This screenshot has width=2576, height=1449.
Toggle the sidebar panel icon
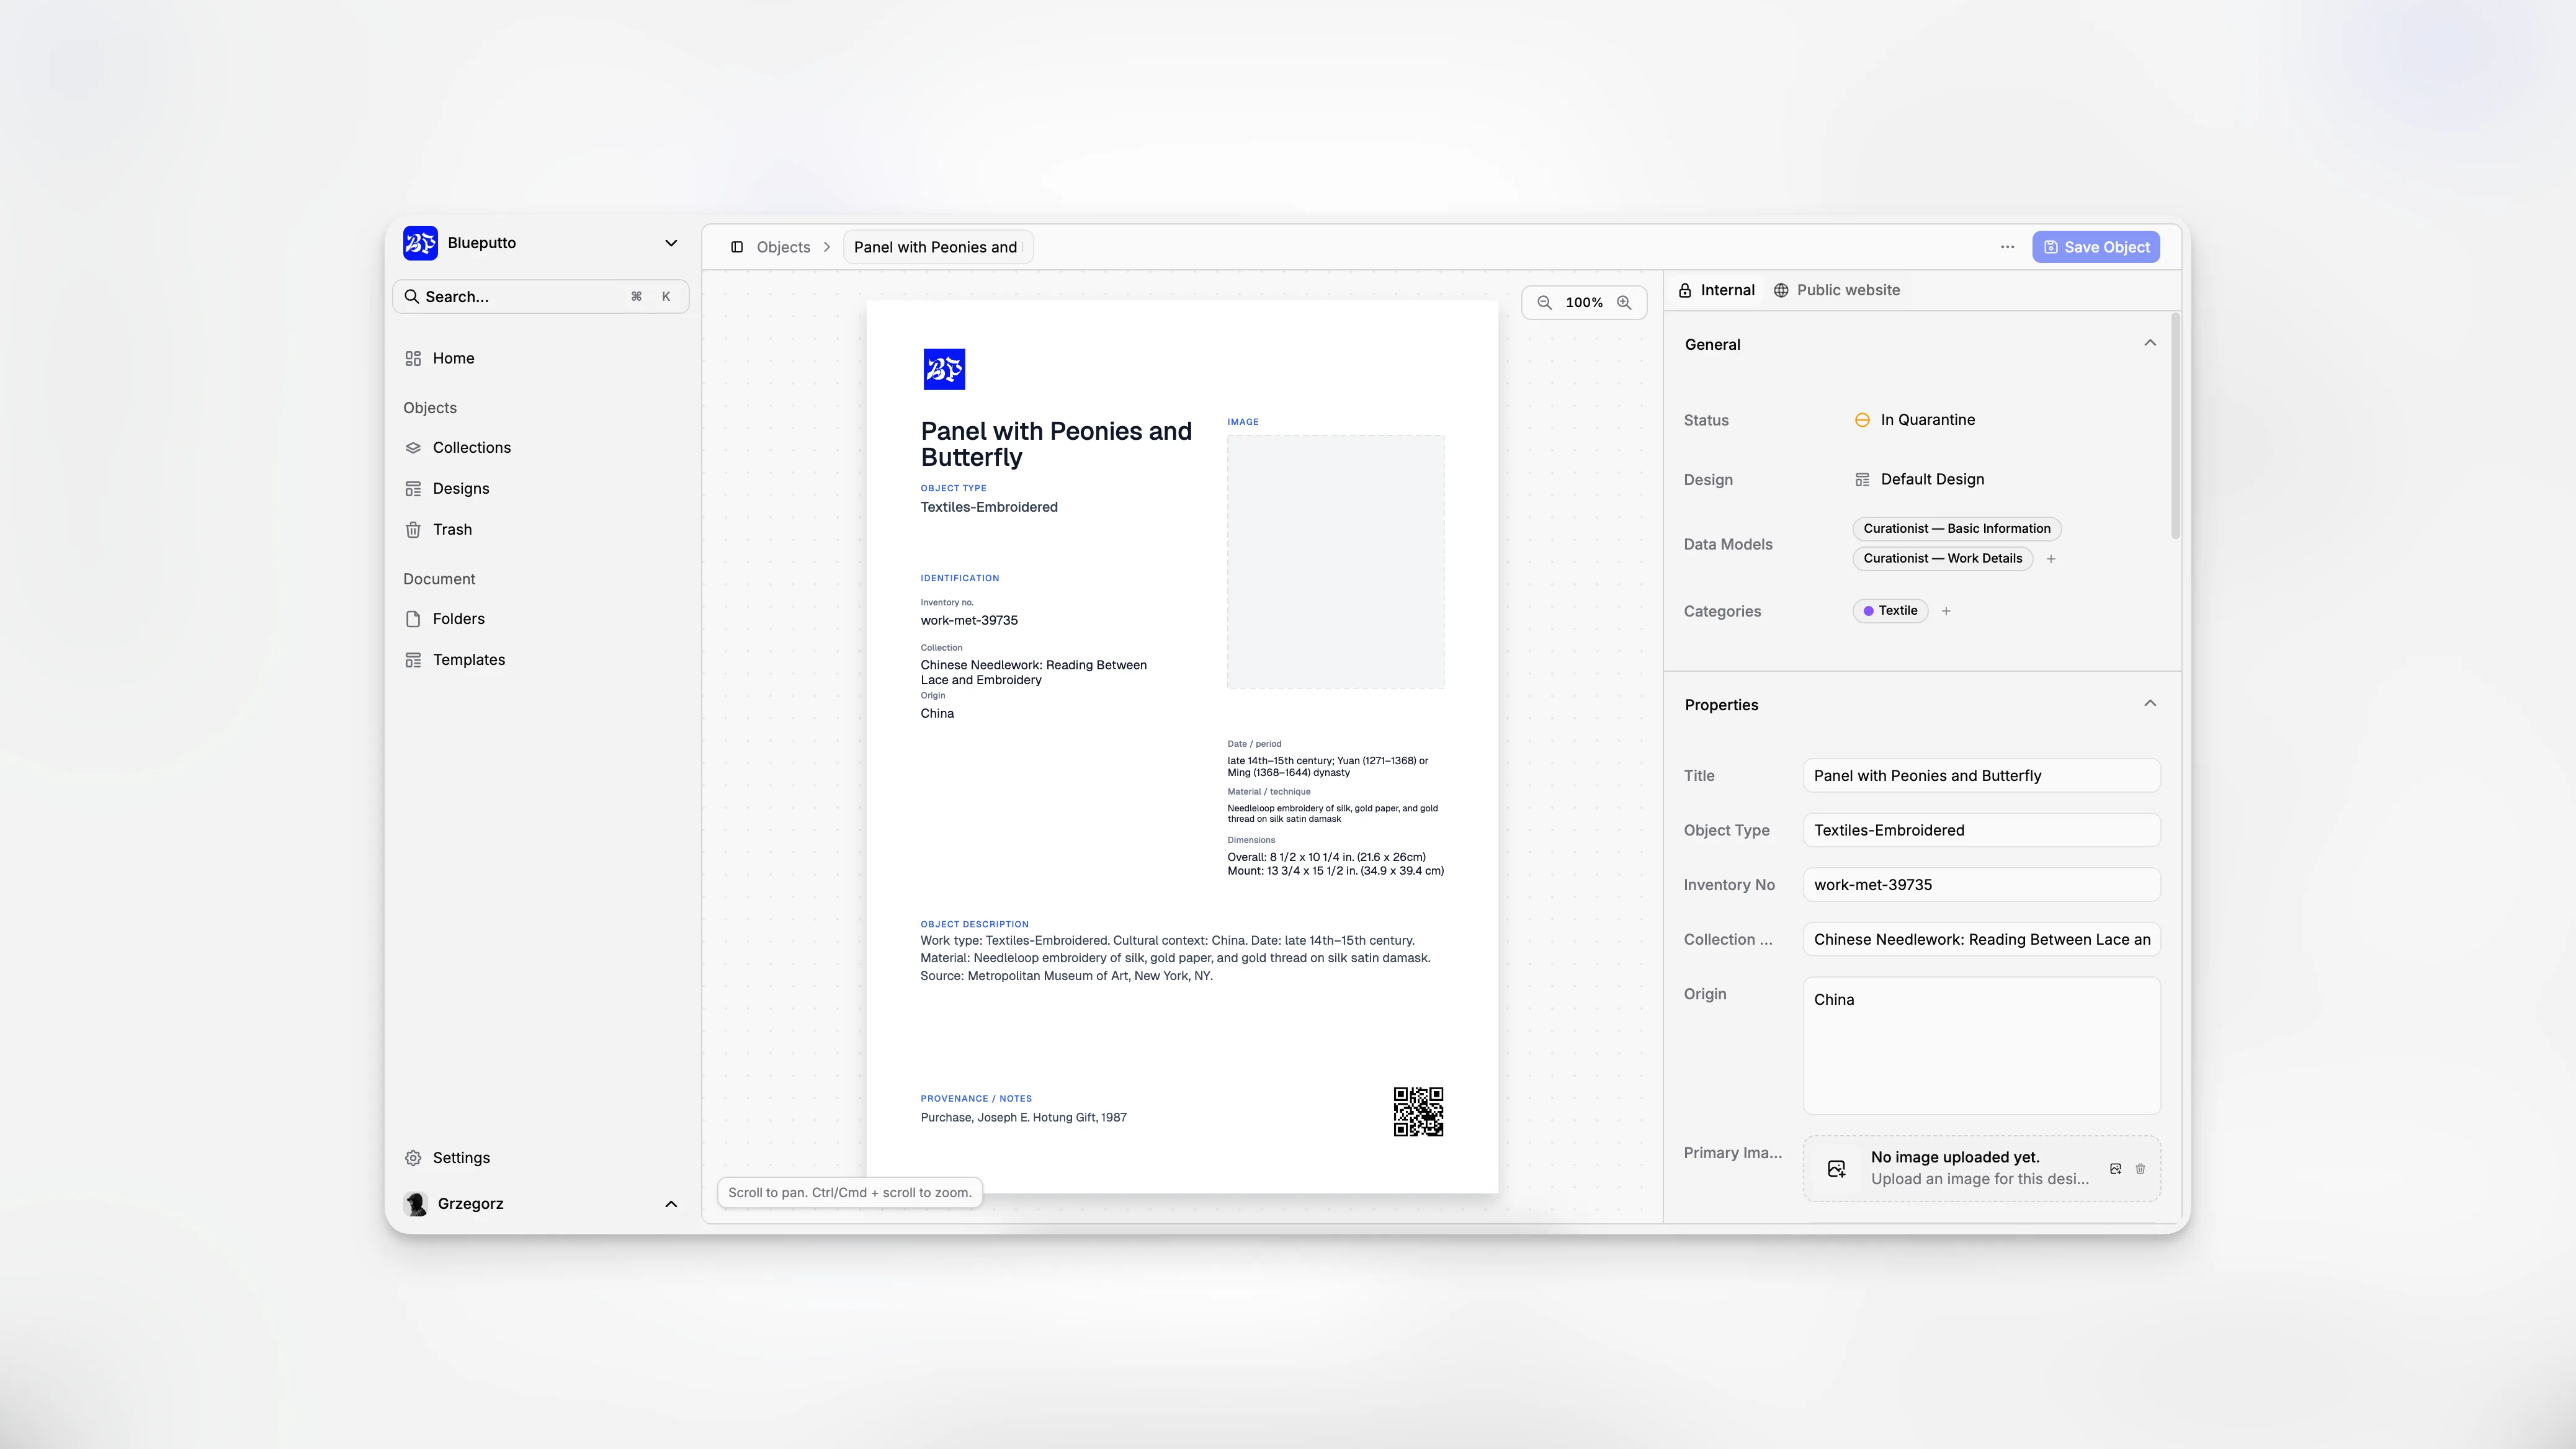[x=737, y=247]
